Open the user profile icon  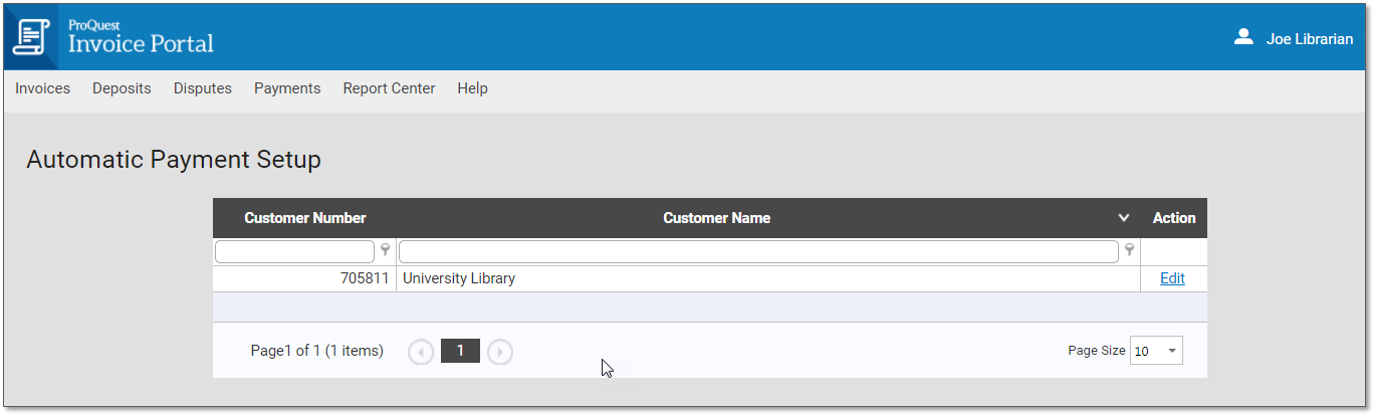1243,38
